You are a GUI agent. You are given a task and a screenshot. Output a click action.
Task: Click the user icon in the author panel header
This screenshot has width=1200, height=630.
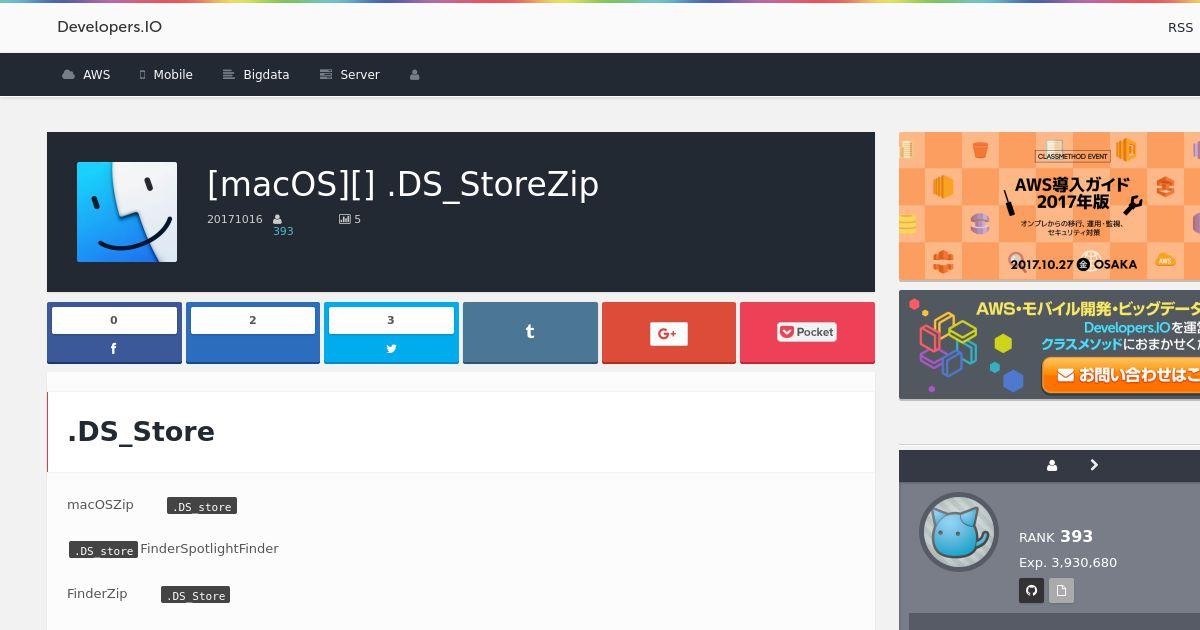1052,465
